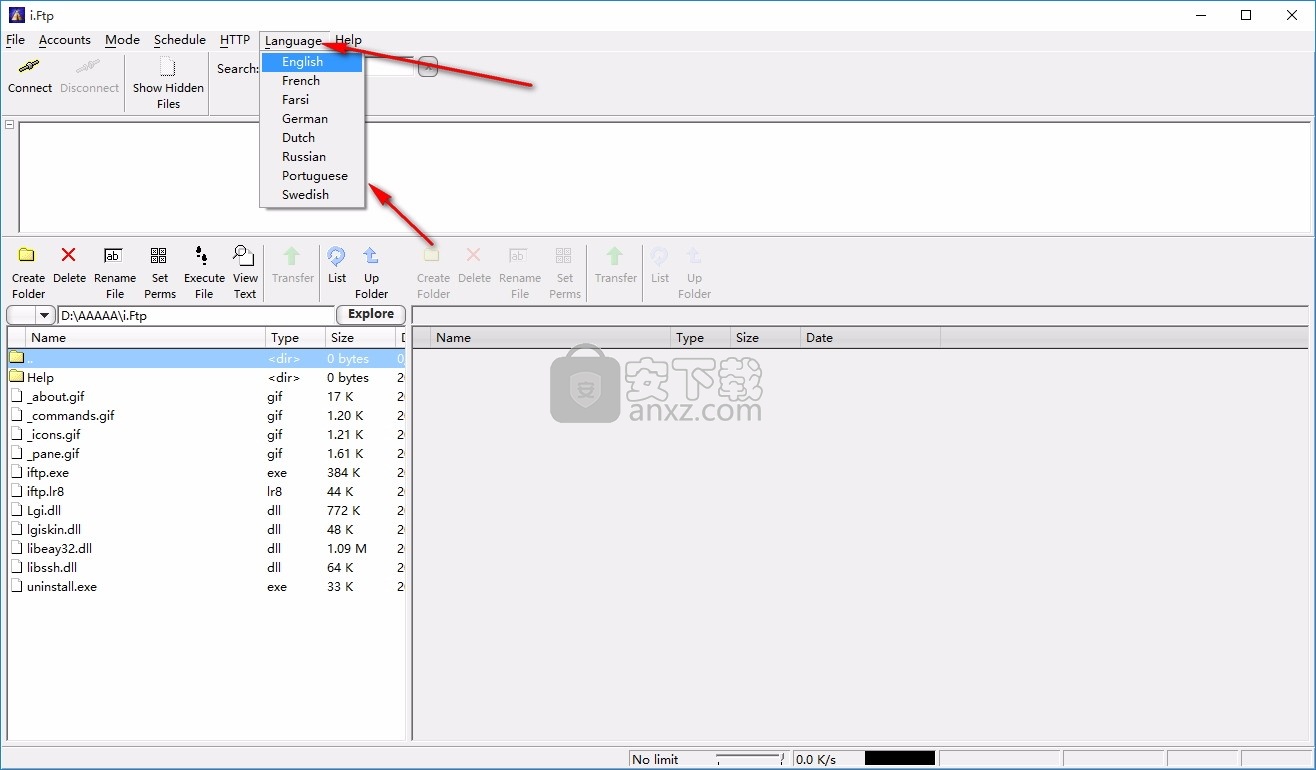
Task: Select file iftp.exe
Action: [206, 473]
